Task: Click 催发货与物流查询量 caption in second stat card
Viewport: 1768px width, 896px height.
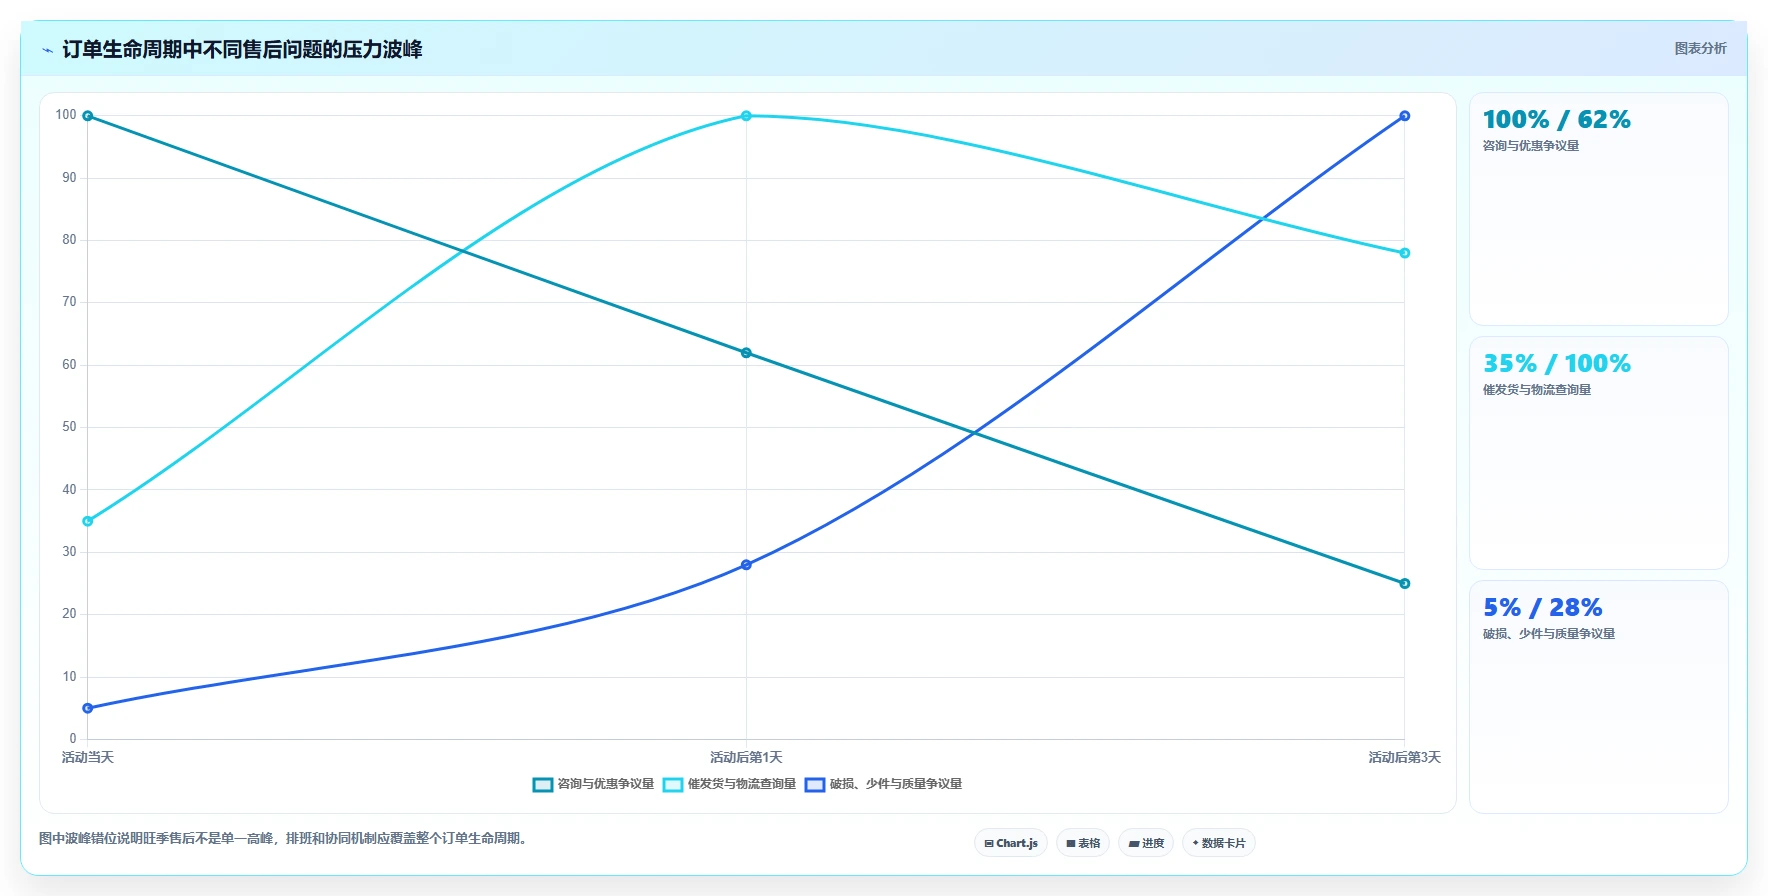Action: (1536, 390)
